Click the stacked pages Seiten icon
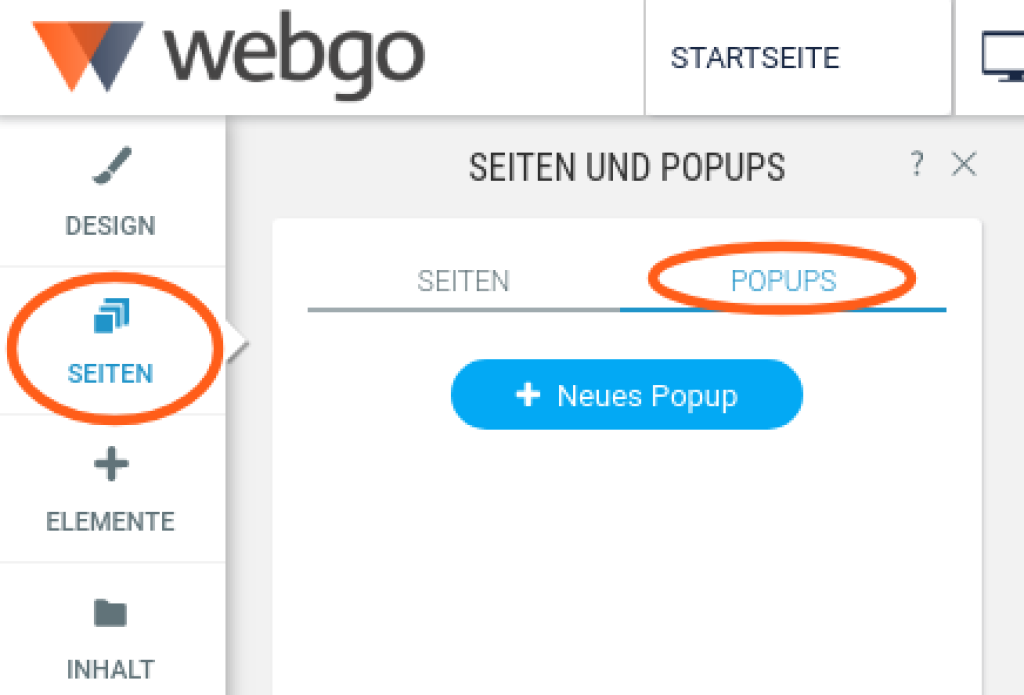The height and width of the screenshot is (695, 1024). 112,315
